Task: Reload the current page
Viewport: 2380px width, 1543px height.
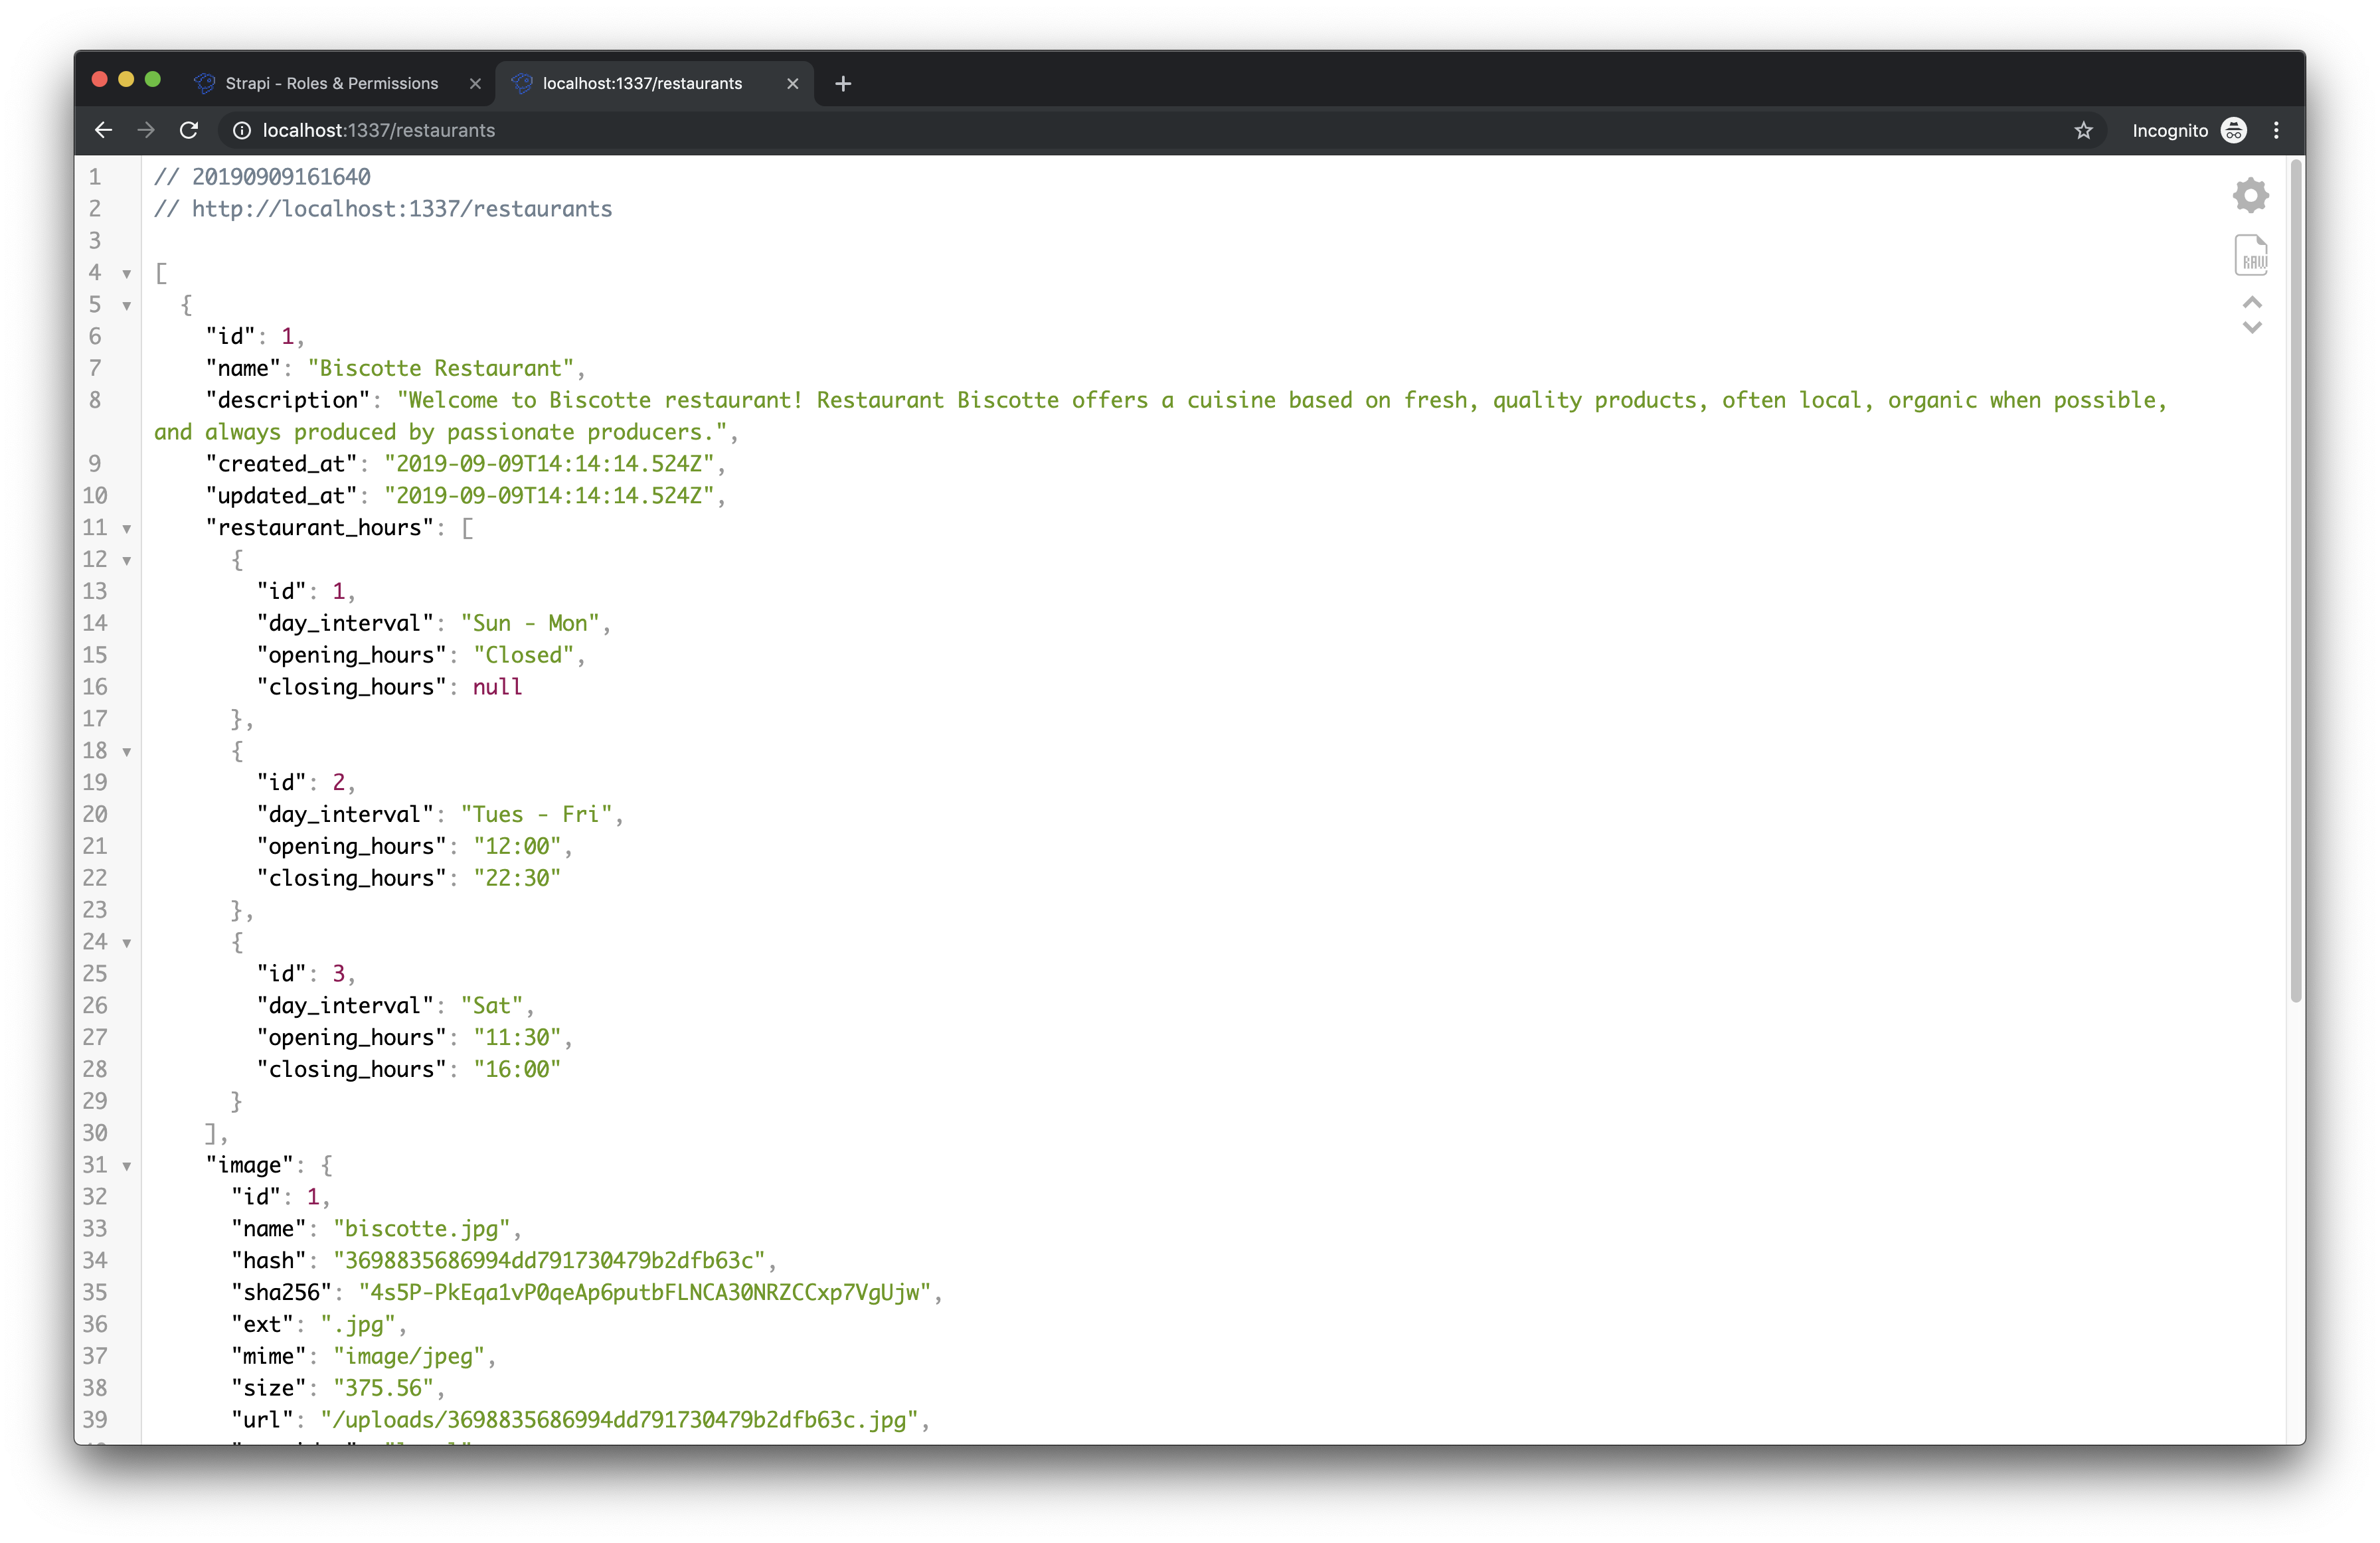Action: click(189, 130)
